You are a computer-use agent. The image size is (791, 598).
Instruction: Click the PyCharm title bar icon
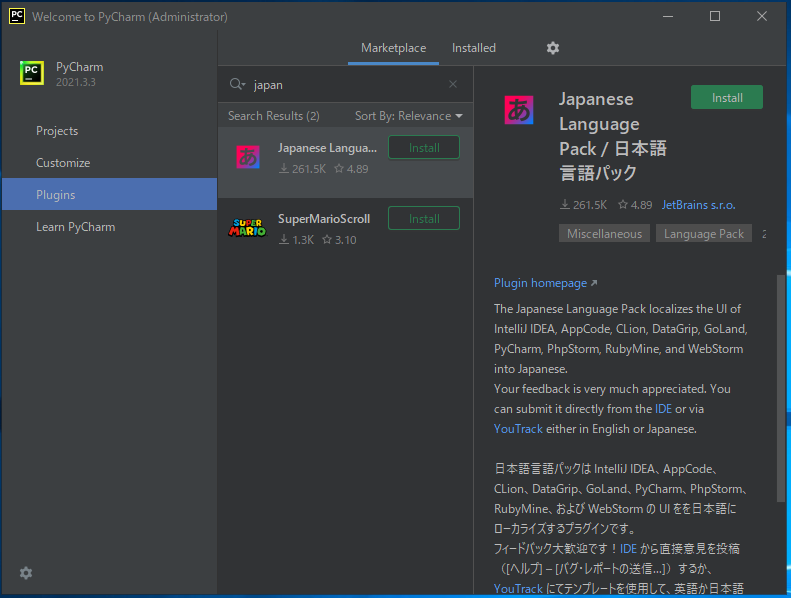tap(17, 16)
